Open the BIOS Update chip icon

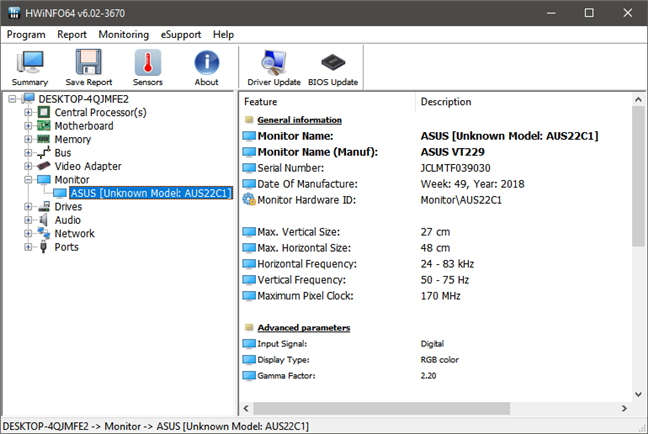tap(333, 62)
